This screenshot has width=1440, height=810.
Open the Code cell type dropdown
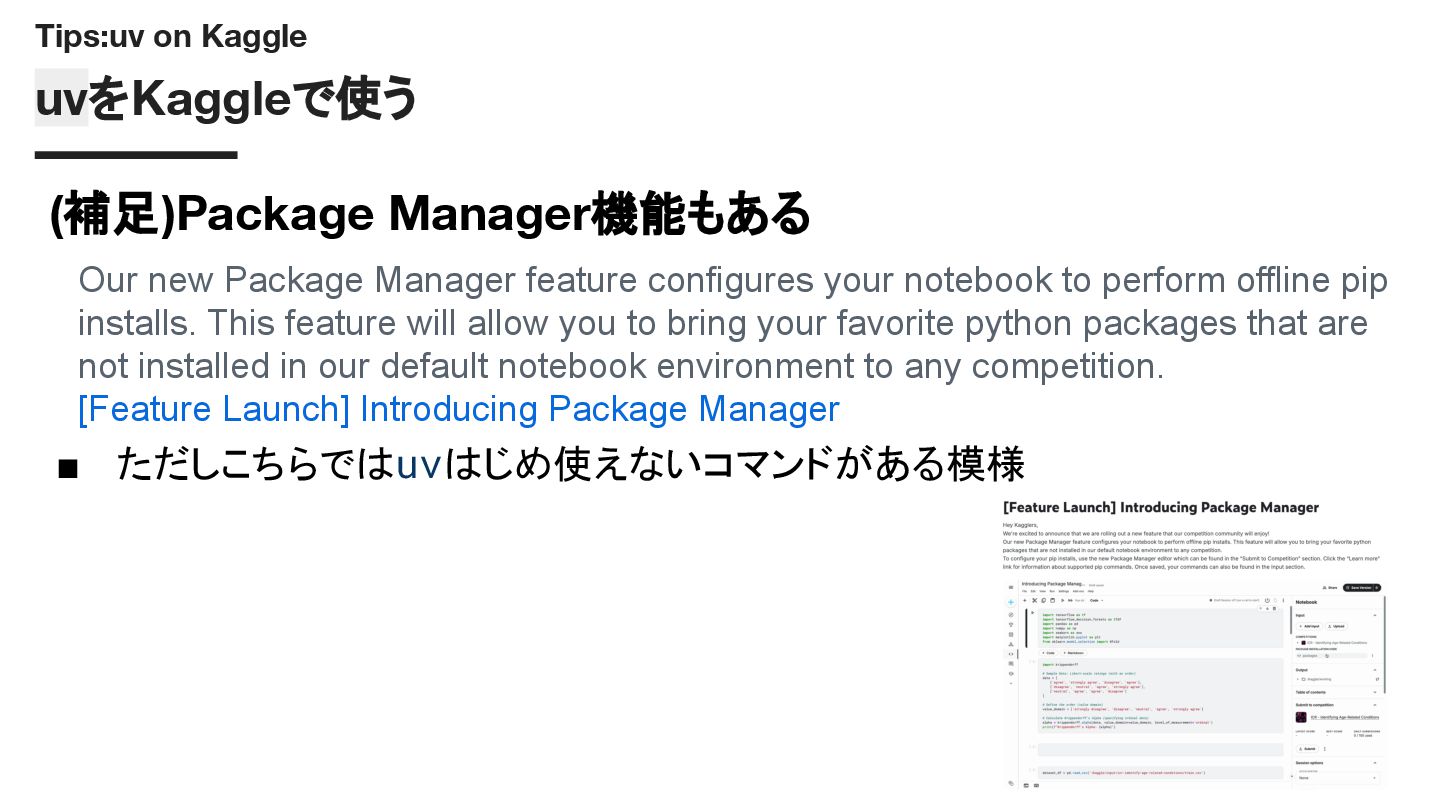[1095, 601]
